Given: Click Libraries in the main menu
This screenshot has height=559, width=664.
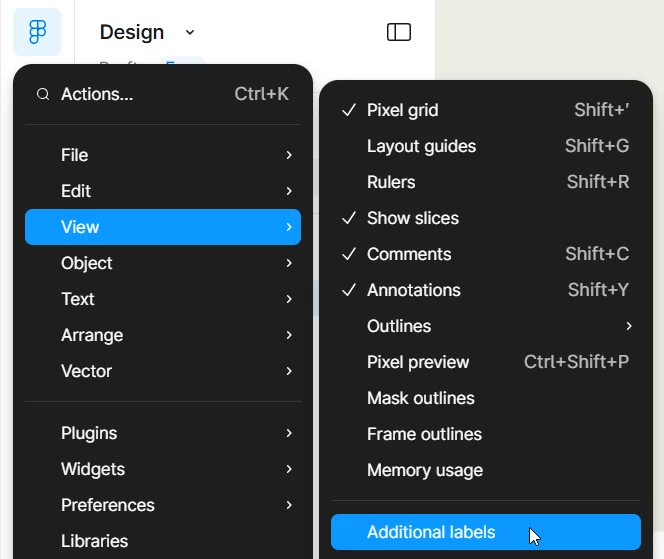Looking at the screenshot, I should 95,541.
